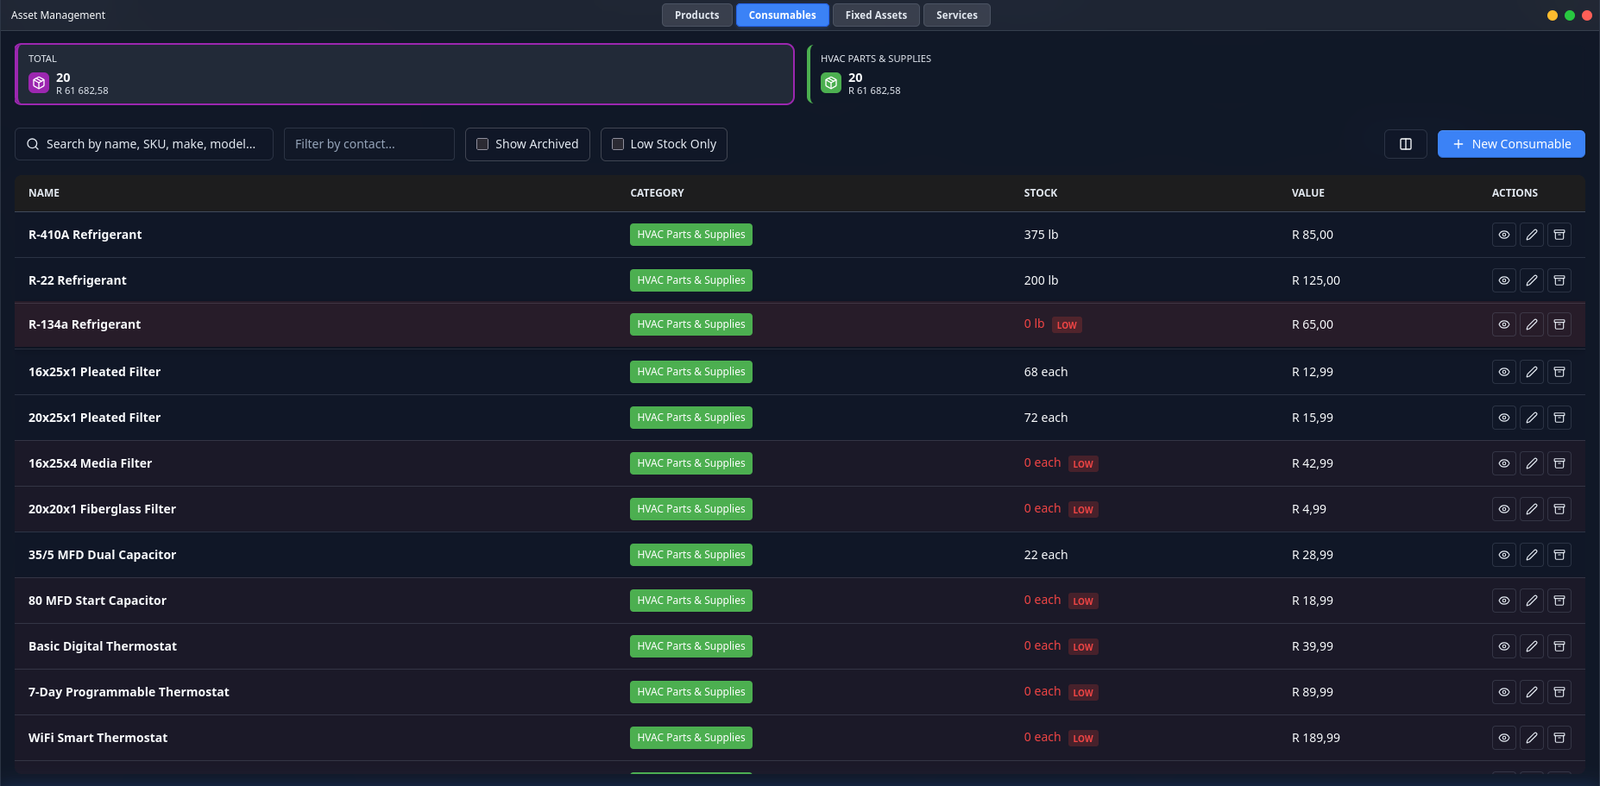The width and height of the screenshot is (1600, 786).
Task: Enable the Show Archived checkbox
Action: tap(483, 144)
